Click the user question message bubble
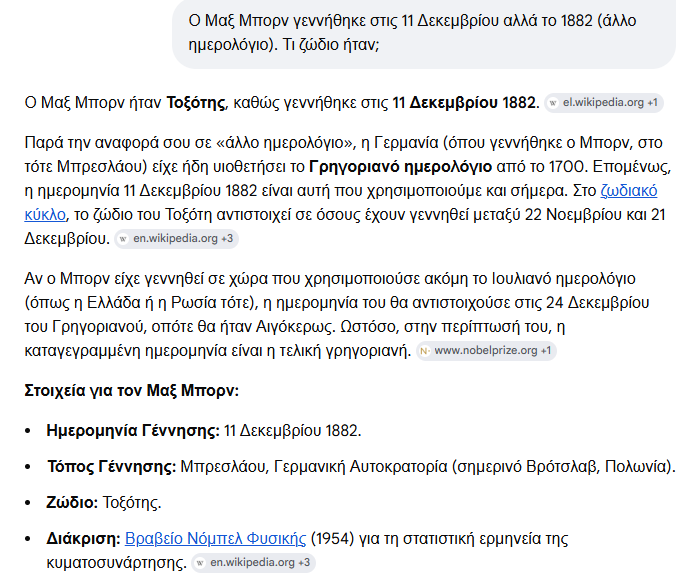Viewport: 679px width, 578px height. click(x=424, y=33)
